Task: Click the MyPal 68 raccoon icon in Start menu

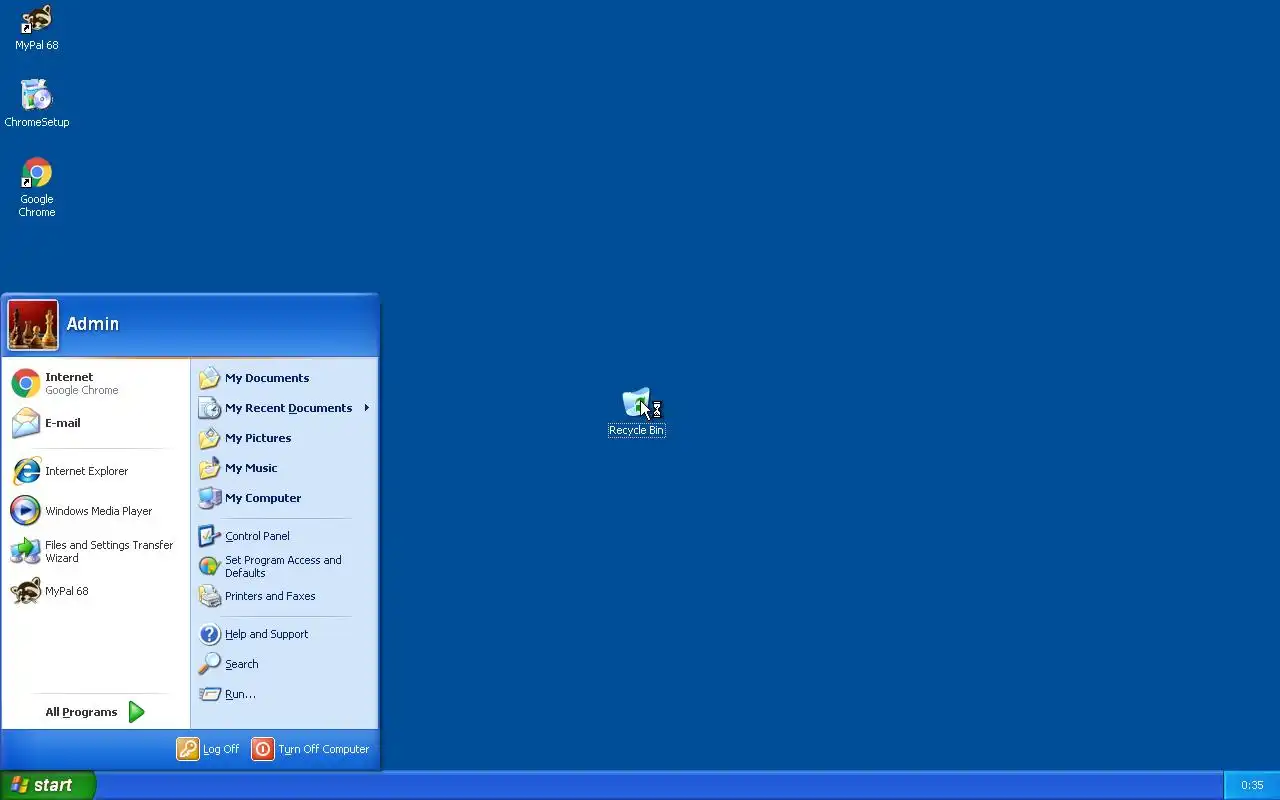Action: point(26,591)
